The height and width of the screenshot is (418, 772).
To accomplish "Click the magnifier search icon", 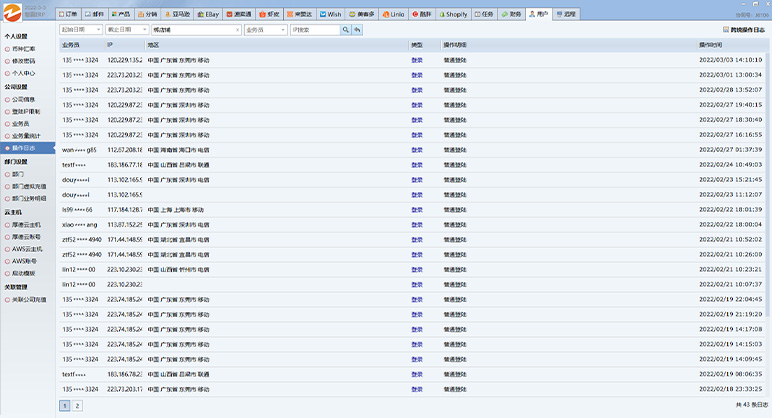I will tap(346, 30).
